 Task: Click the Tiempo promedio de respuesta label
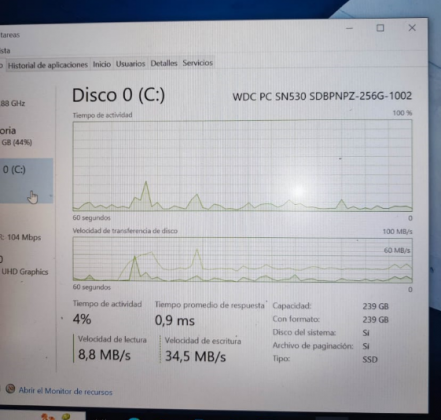[x=210, y=305]
